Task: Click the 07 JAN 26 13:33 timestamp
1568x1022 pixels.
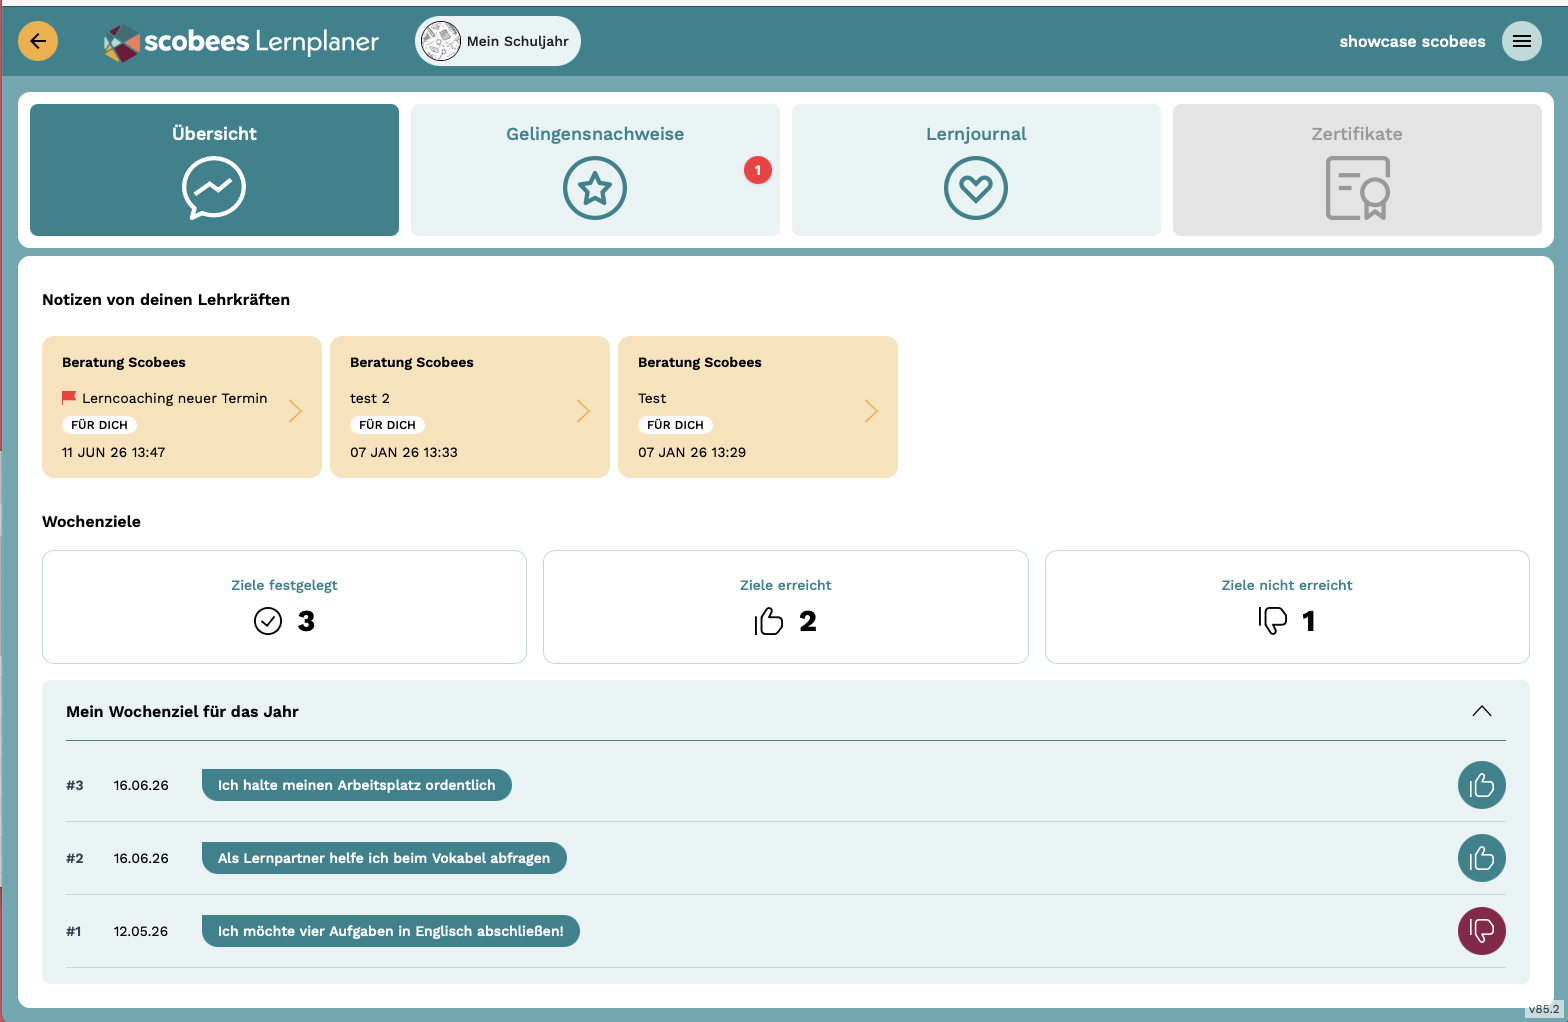Action: click(403, 452)
